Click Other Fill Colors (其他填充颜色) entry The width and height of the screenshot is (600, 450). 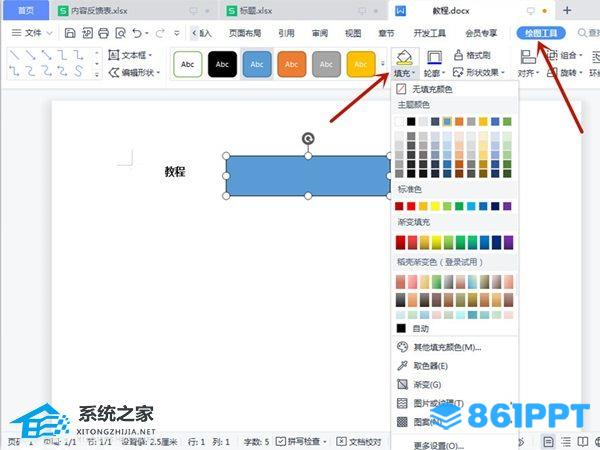tap(445, 347)
